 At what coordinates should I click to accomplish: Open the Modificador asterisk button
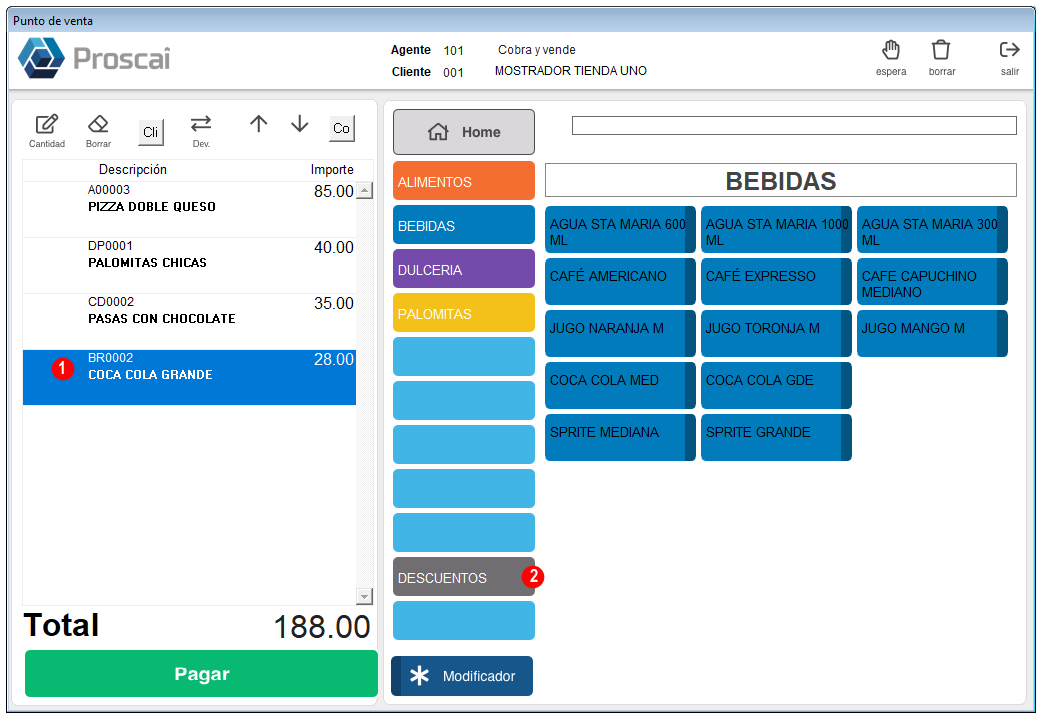tap(462, 676)
